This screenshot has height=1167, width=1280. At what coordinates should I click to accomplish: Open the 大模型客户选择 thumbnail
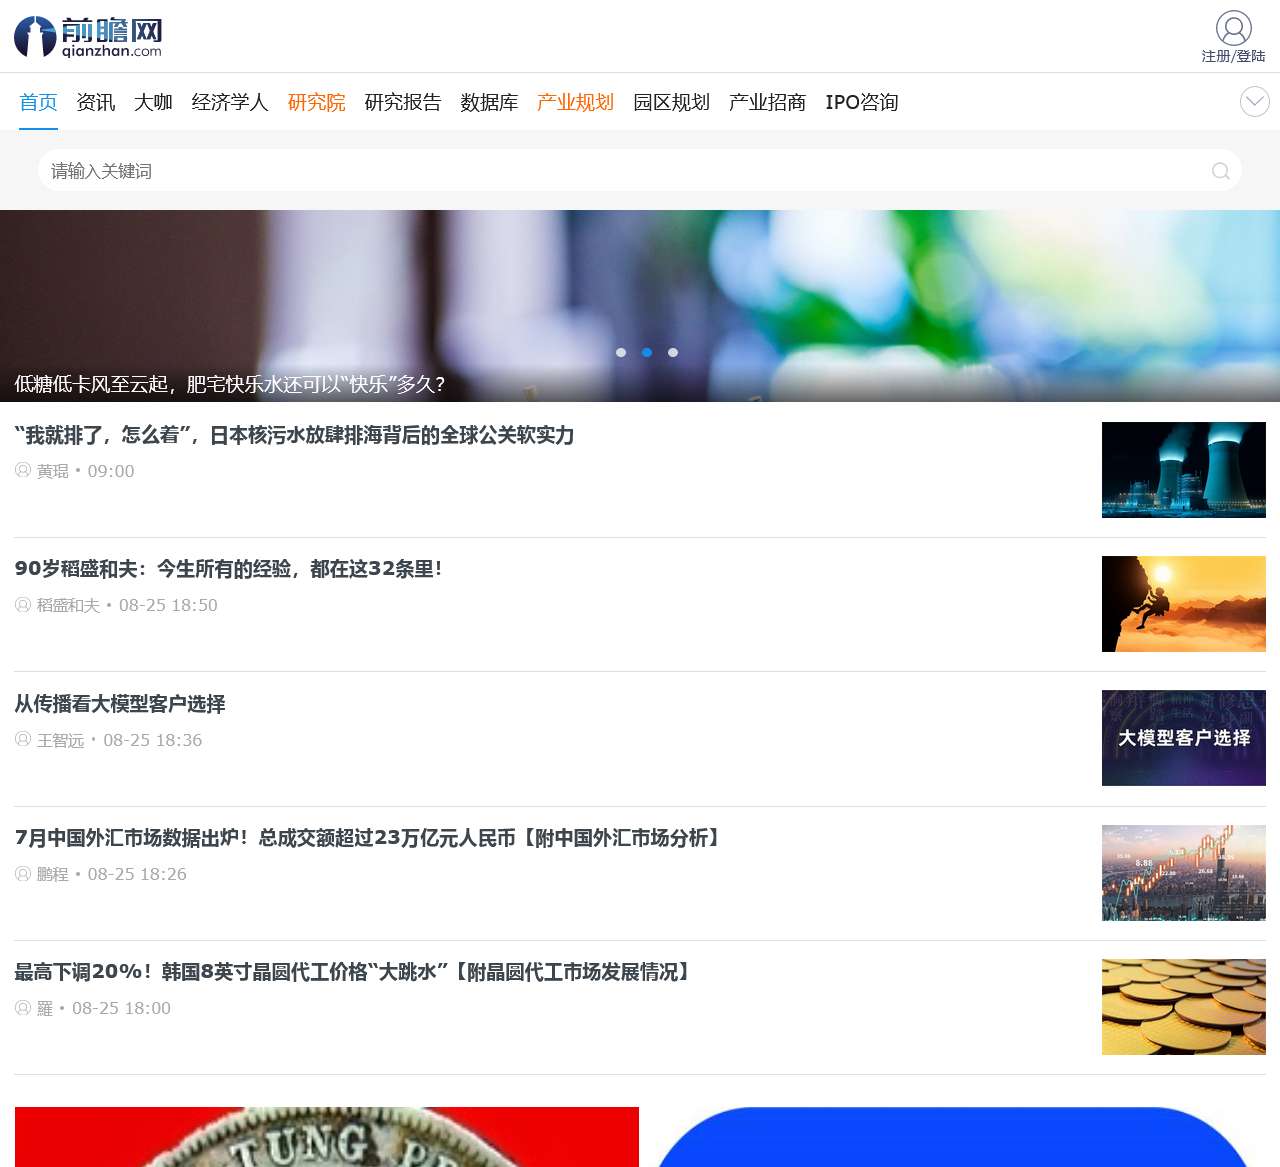(1183, 738)
